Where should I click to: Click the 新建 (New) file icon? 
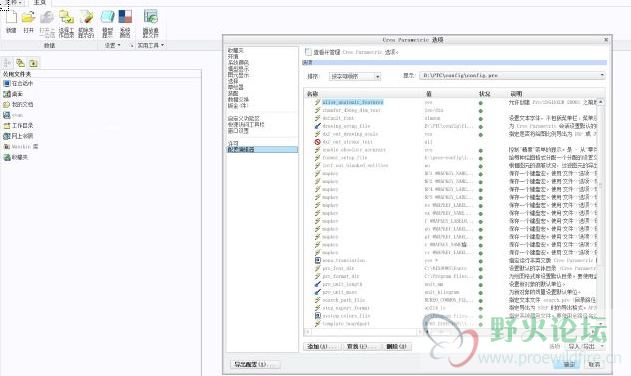(x=11, y=18)
